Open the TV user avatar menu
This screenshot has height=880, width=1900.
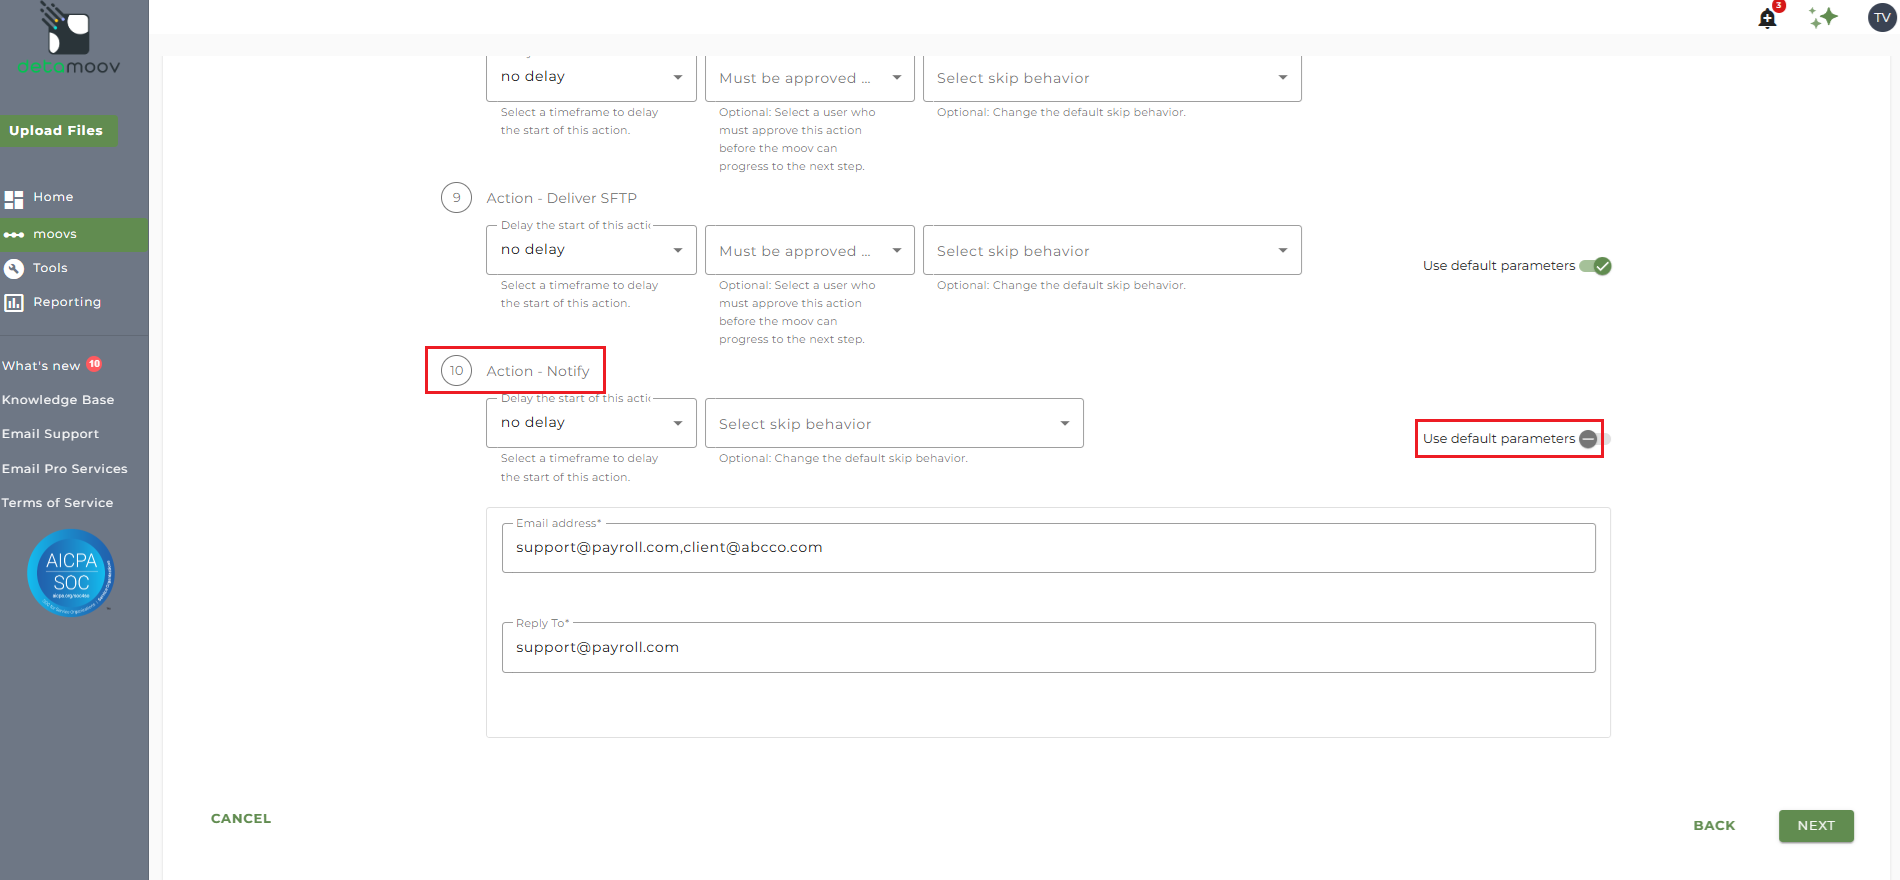tap(1882, 17)
